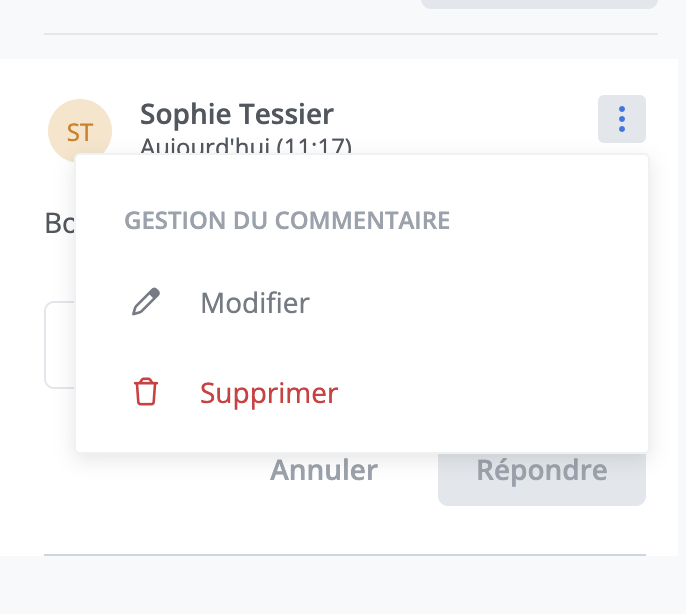
Task: Click the ST avatar circle
Action: click(79, 130)
